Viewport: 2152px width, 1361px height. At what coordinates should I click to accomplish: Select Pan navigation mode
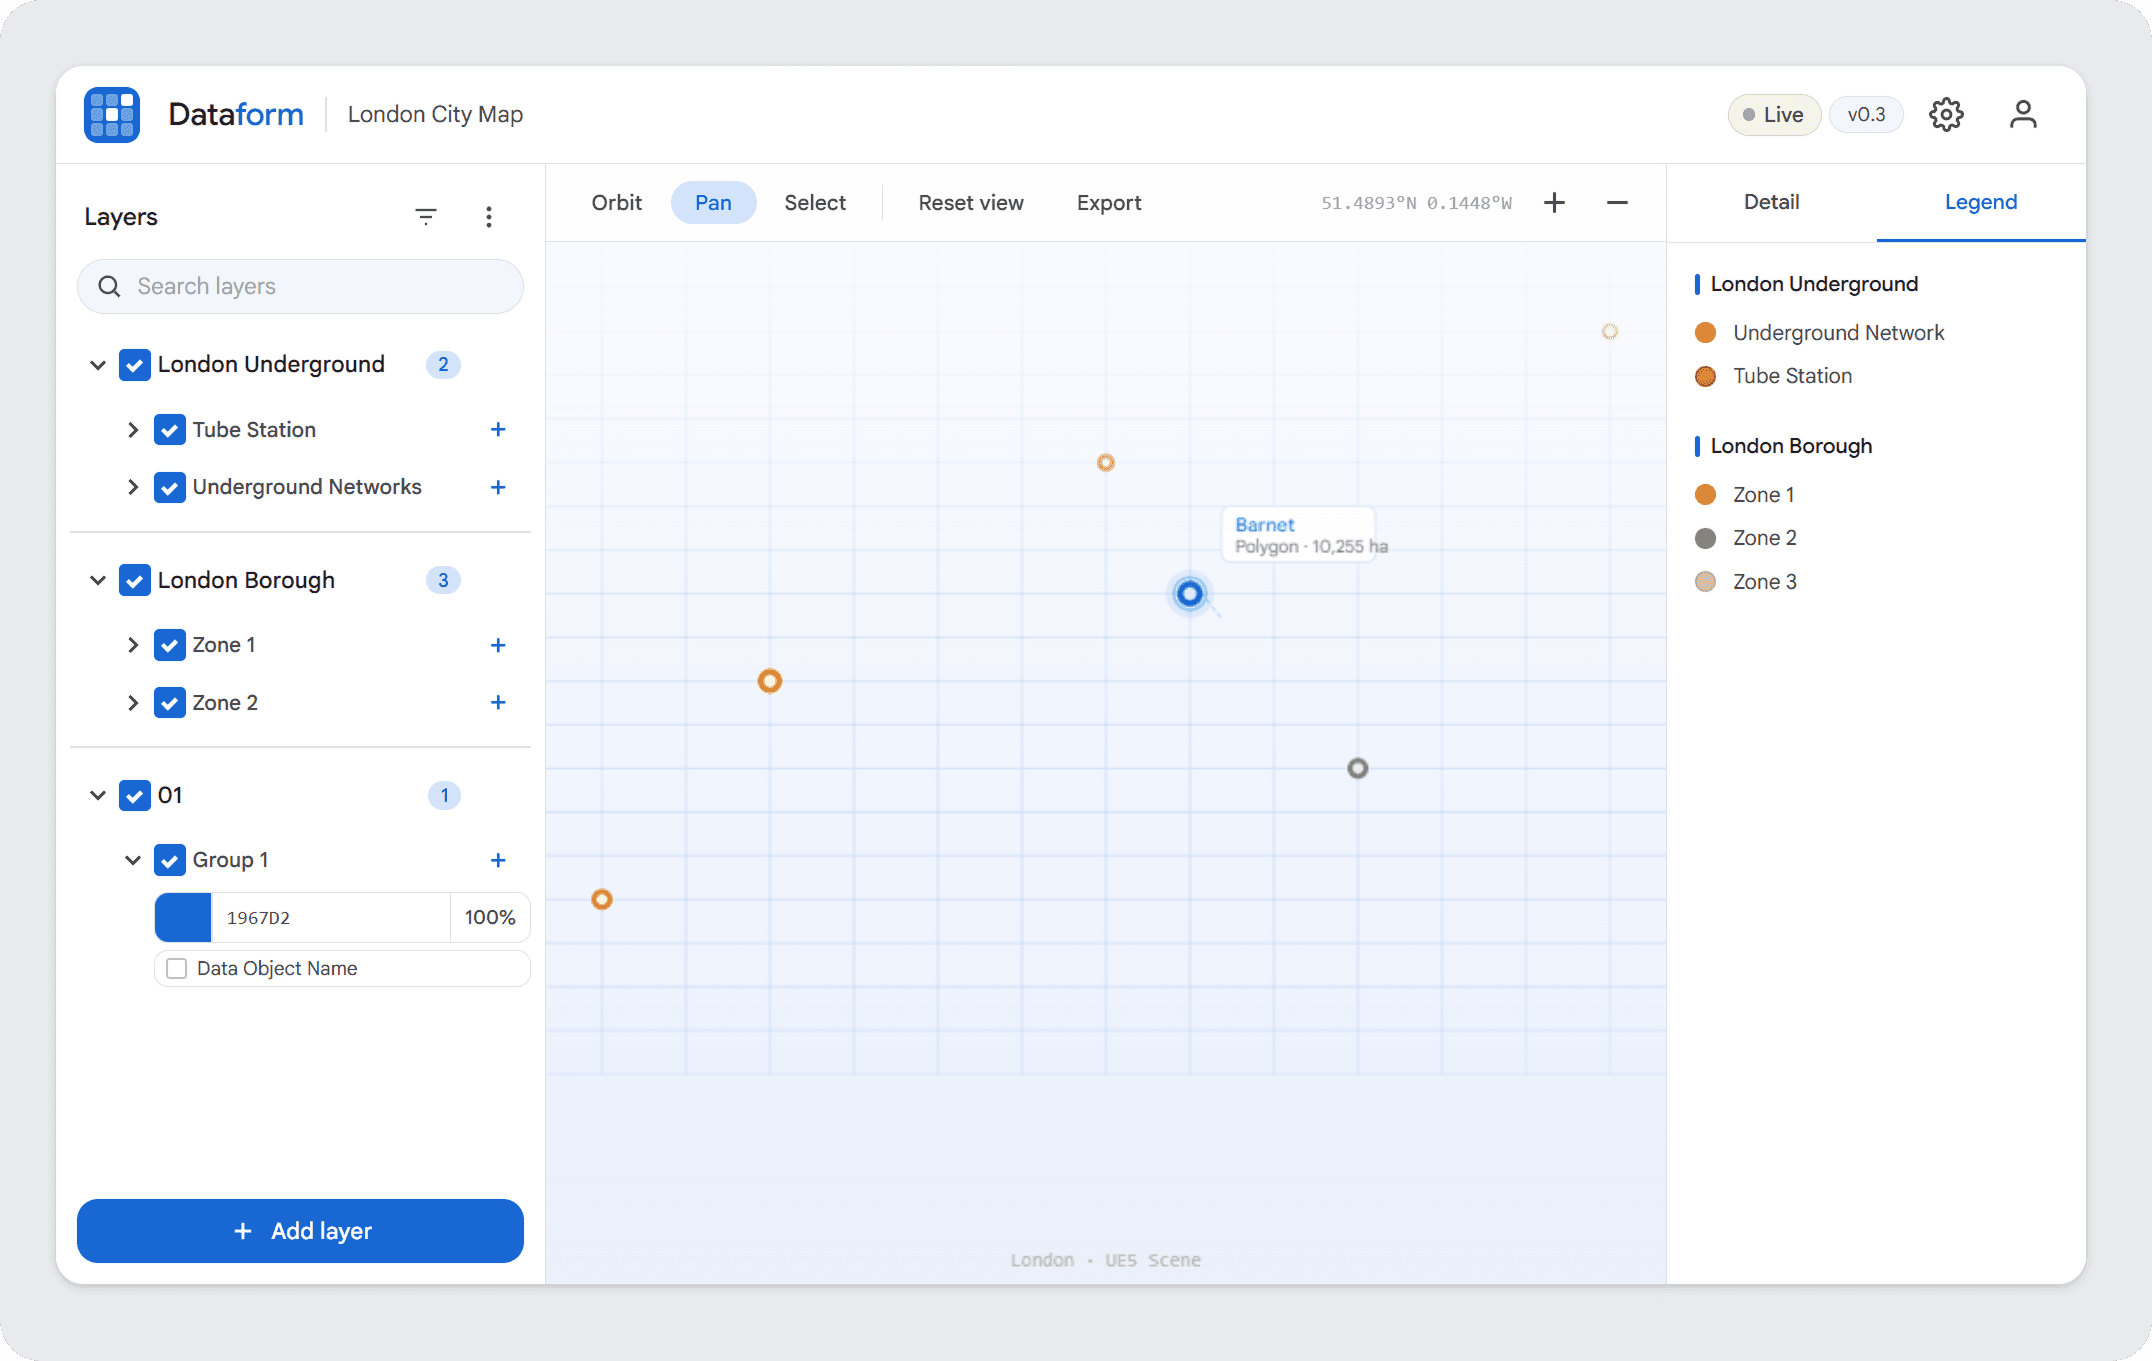(713, 203)
